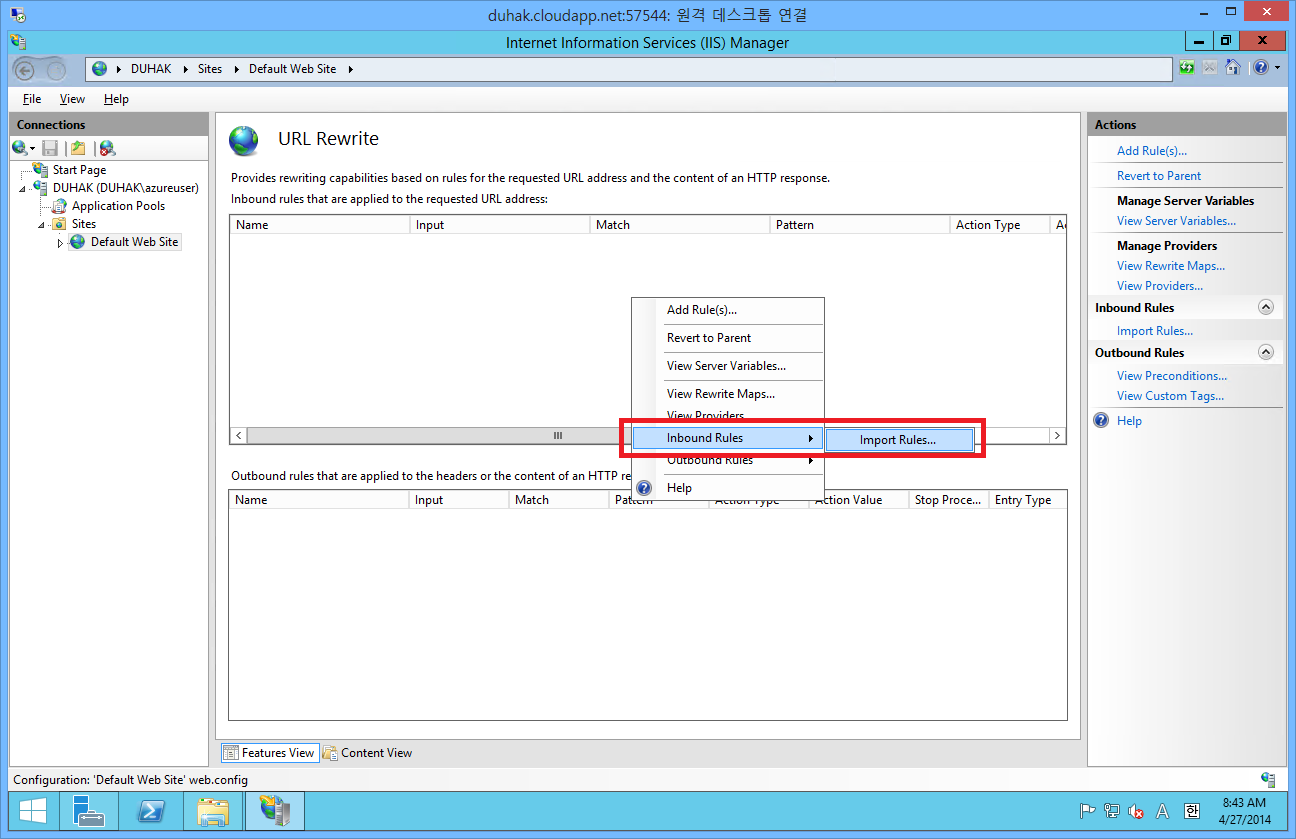This screenshot has width=1296, height=839.
Task: Open Server Manager from the taskbar
Action: coord(89,811)
